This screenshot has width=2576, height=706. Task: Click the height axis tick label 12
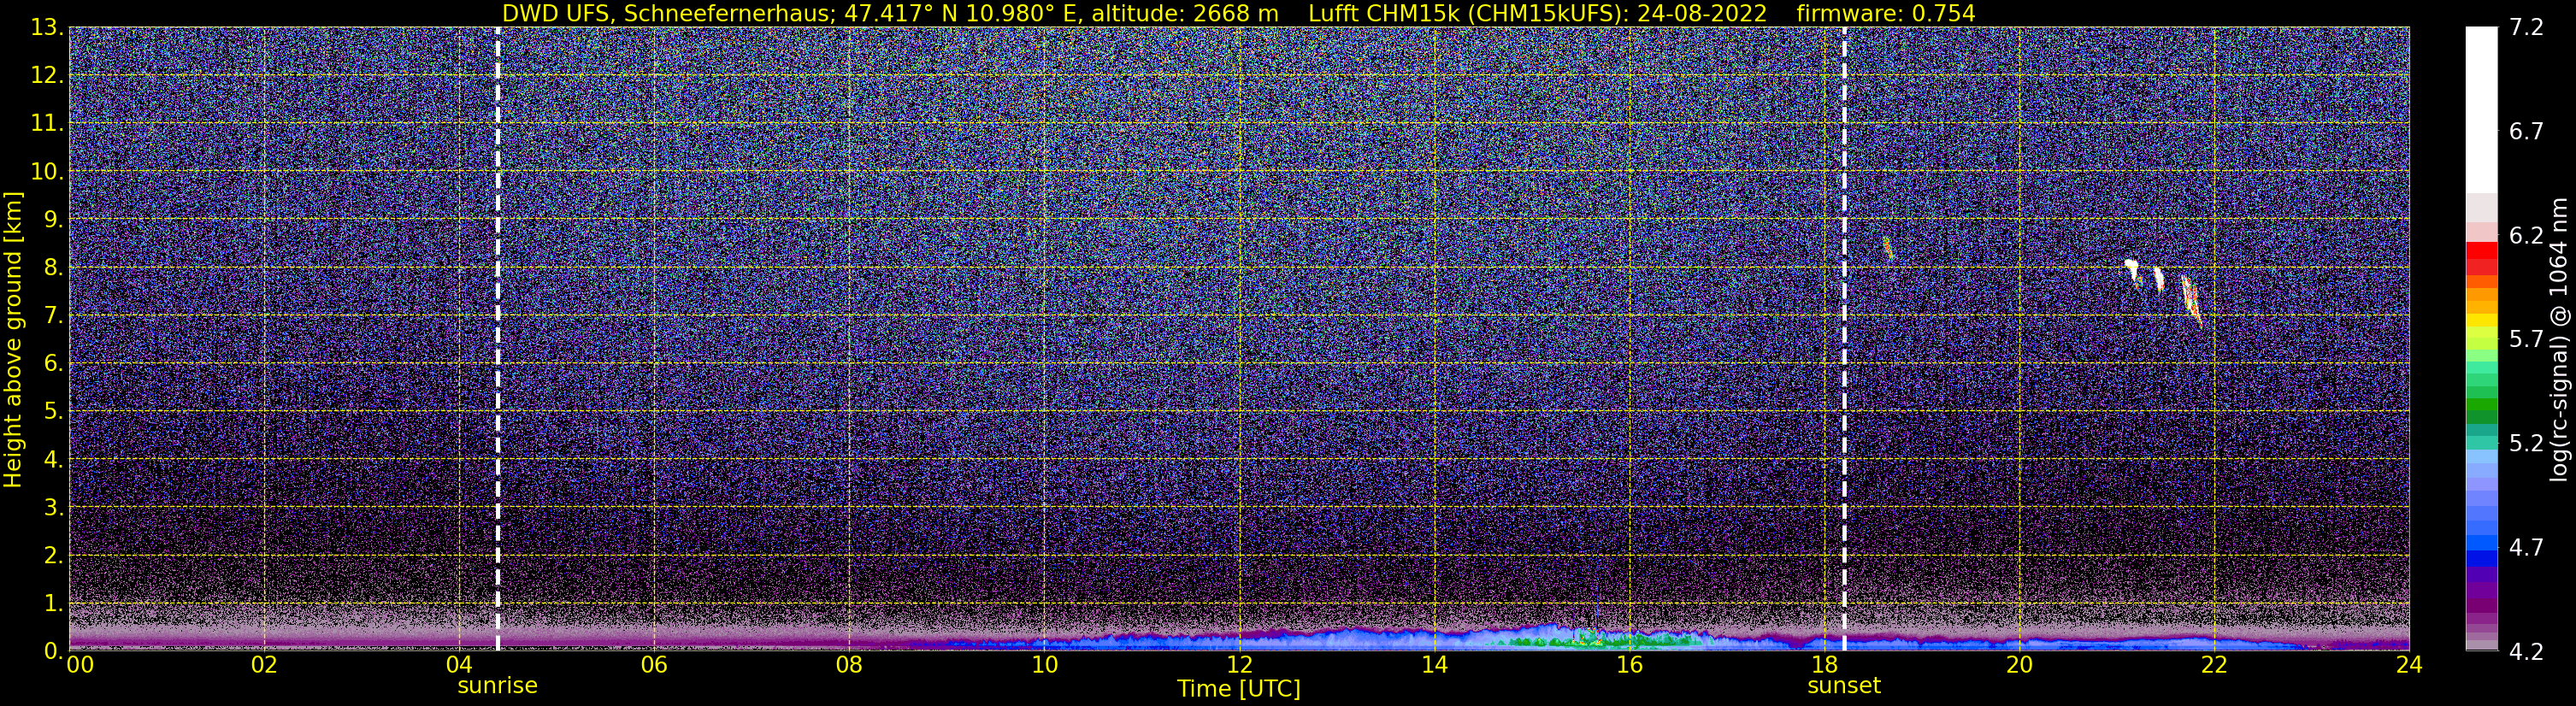coord(47,76)
